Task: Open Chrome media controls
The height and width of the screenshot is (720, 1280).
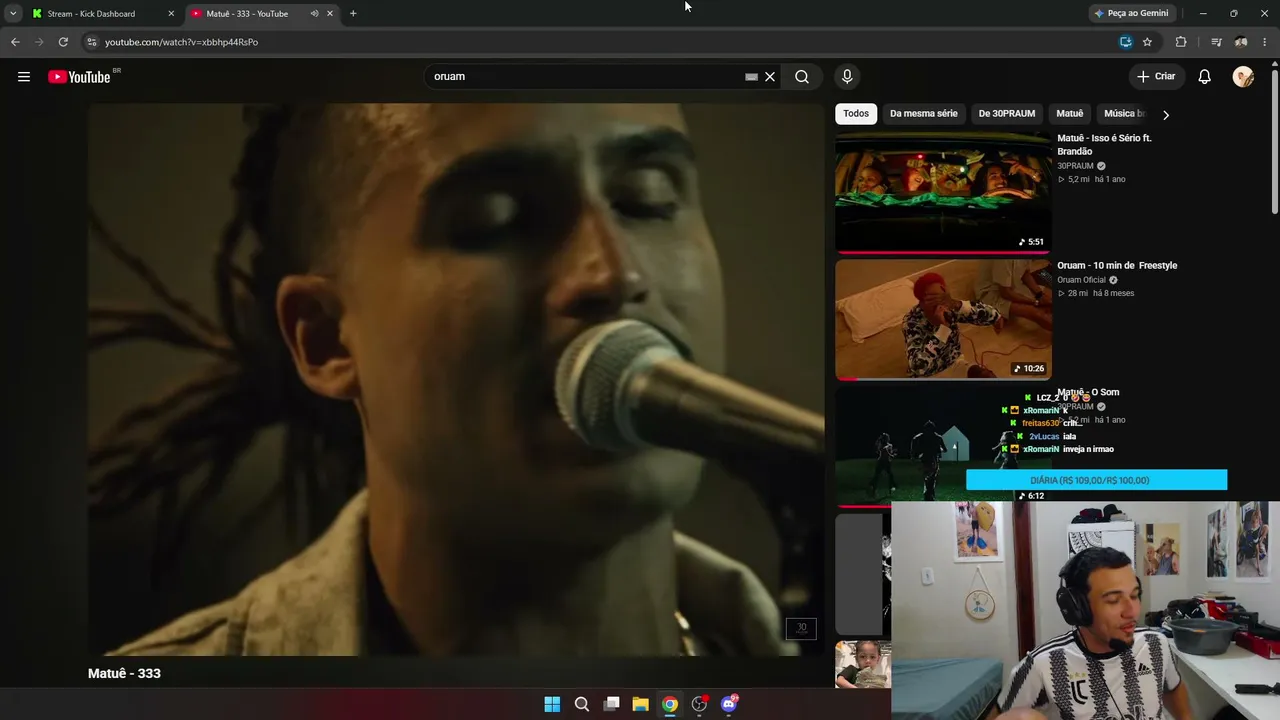Action: pyautogui.click(x=1216, y=42)
